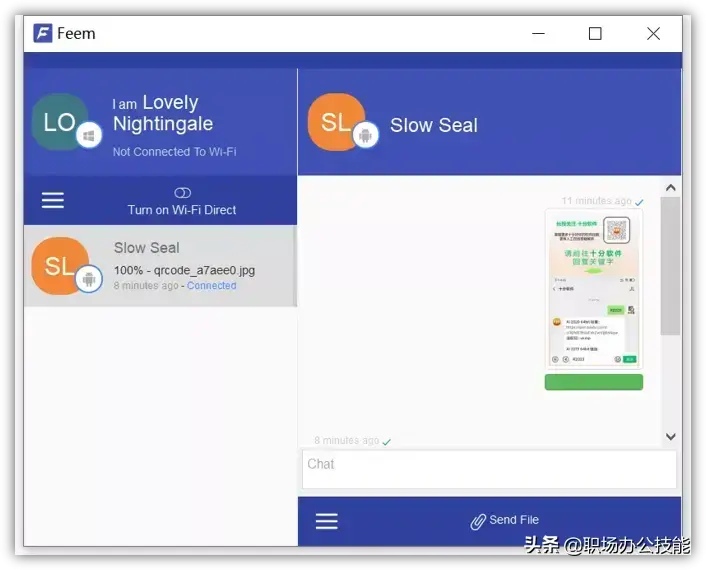Click the LO Lovely Nightingale avatar

[x=57, y=122]
